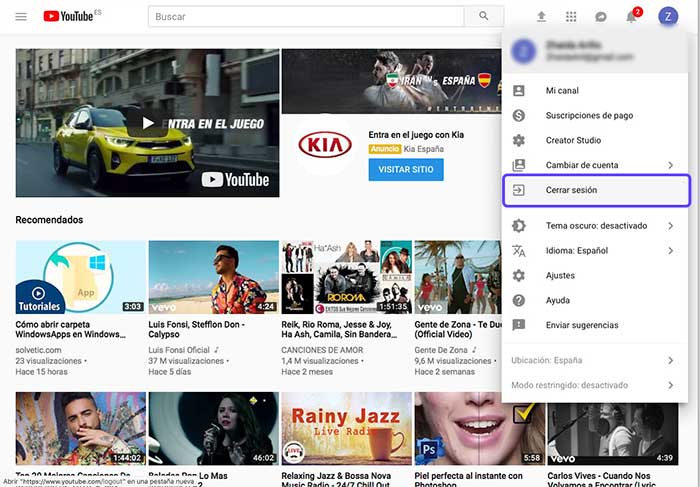This screenshot has height=487, width=700.
Task: Open Luis Fonsi Calypso video thumbnail
Action: pyautogui.click(x=213, y=277)
